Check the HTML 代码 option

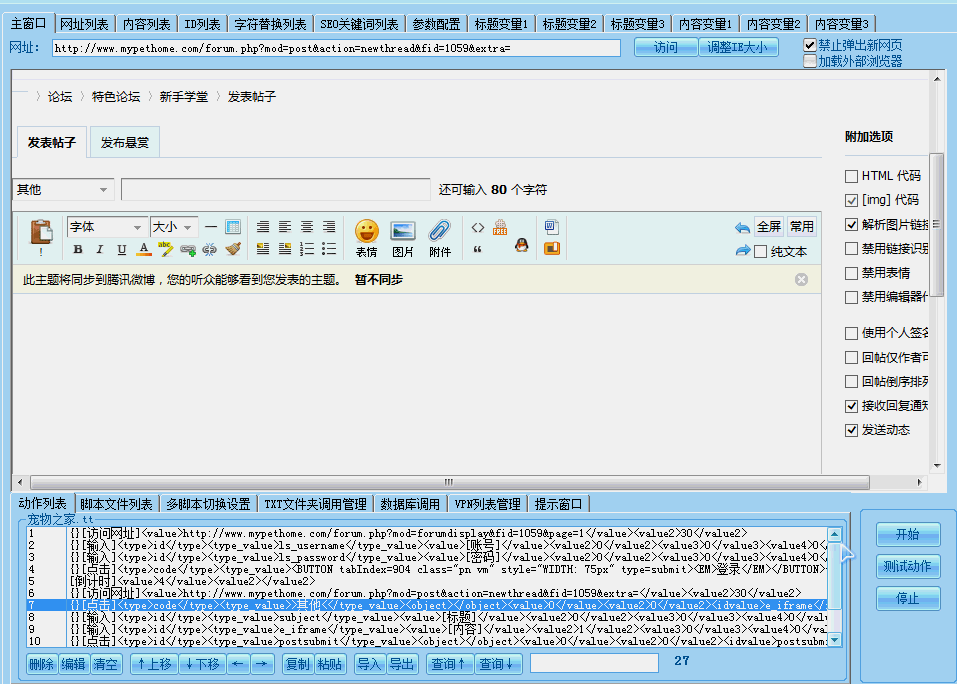pyautogui.click(x=851, y=176)
